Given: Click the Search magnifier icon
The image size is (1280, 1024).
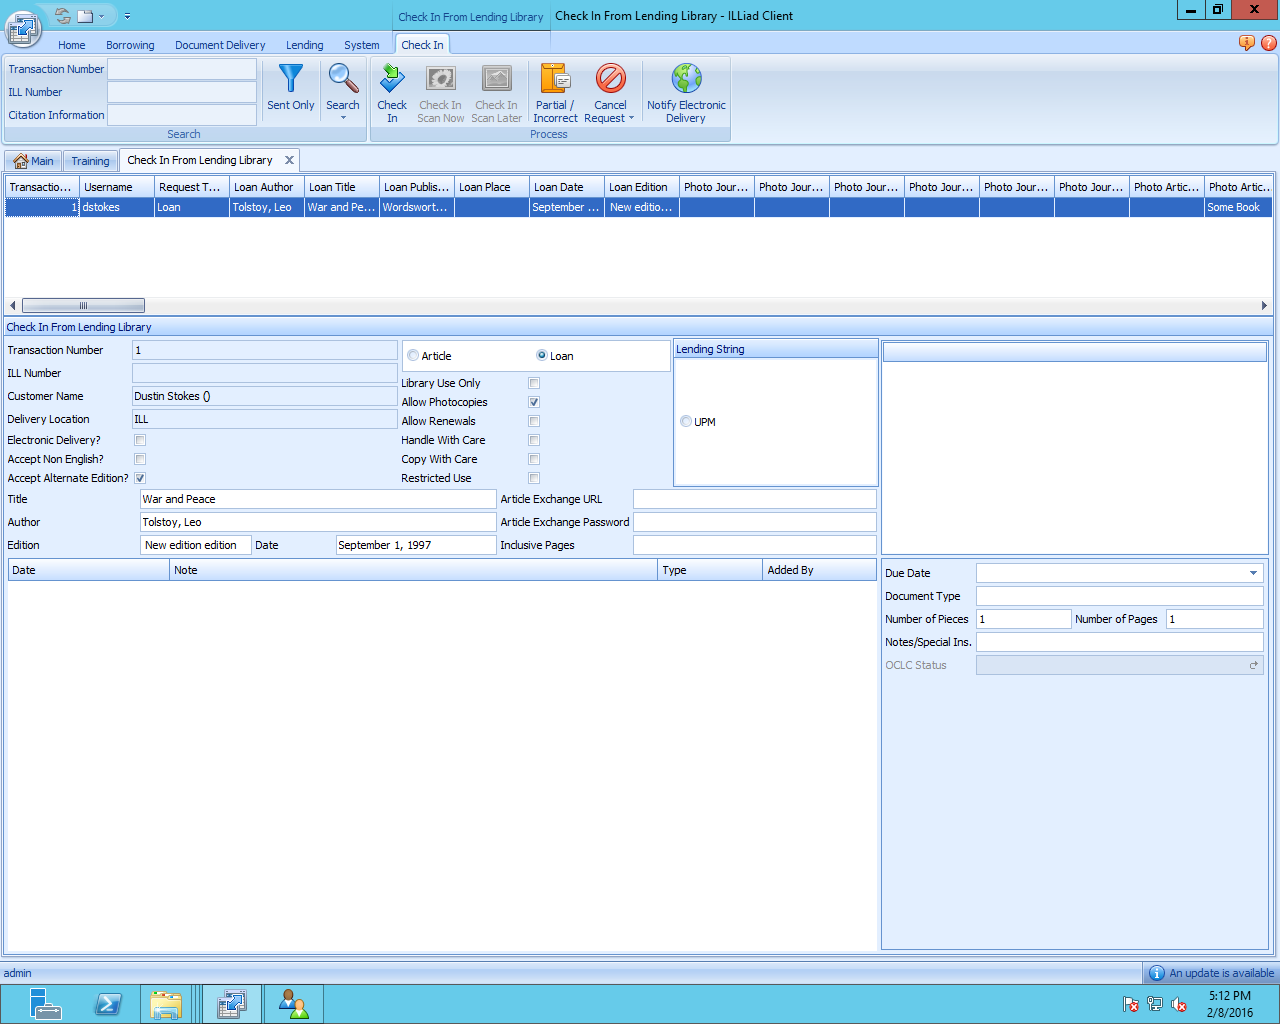Looking at the screenshot, I should (x=343, y=79).
